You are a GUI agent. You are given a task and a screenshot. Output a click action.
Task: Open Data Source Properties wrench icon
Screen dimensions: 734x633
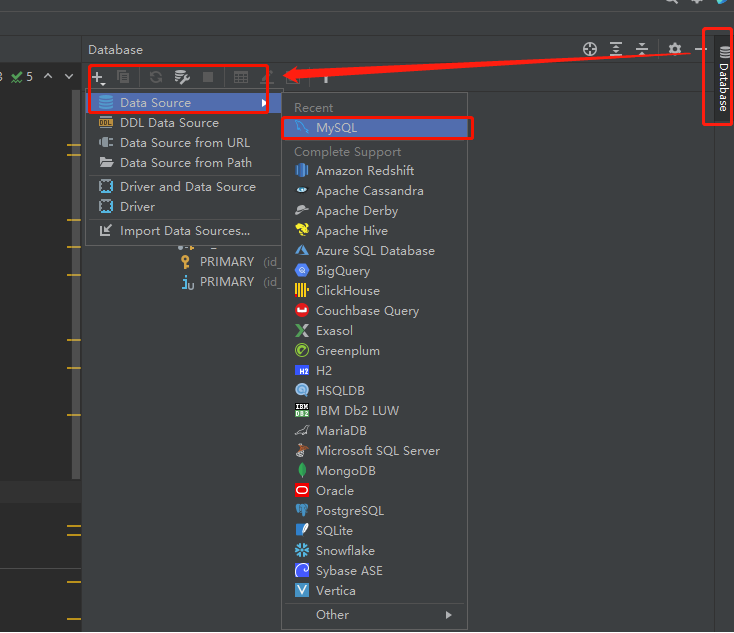(182, 77)
